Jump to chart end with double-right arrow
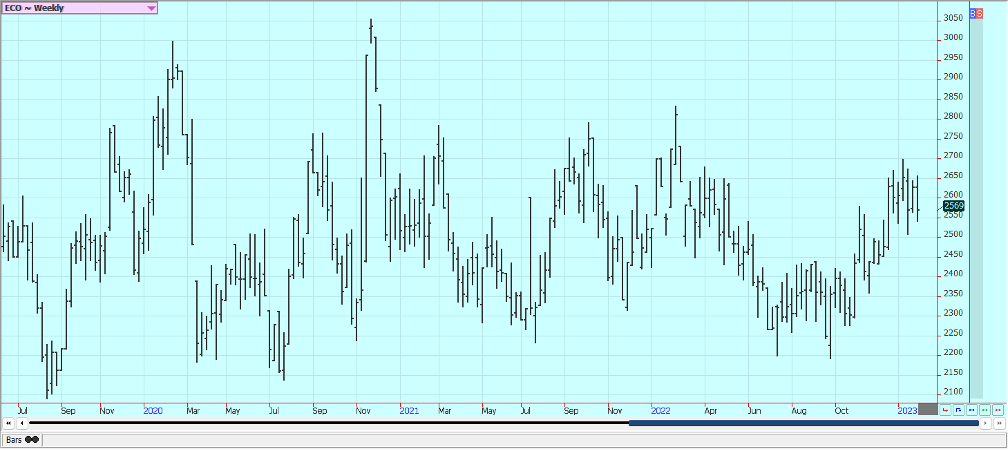The width and height of the screenshot is (1008, 450). [997, 424]
